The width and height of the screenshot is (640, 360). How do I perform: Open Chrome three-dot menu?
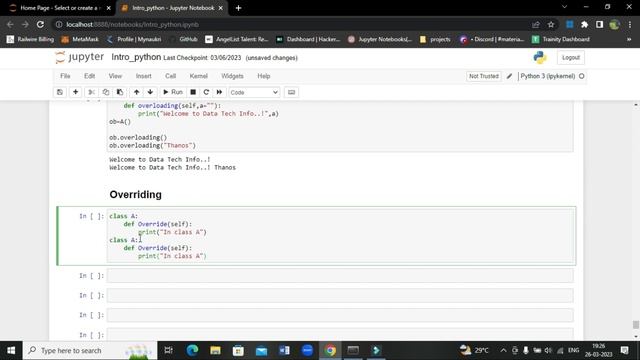[x=630, y=24]
